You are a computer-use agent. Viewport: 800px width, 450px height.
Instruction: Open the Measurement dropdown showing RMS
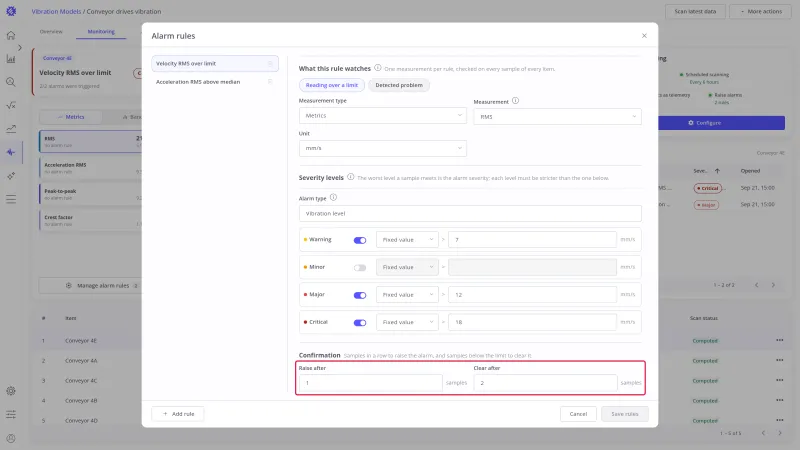(x=557, y=117)
